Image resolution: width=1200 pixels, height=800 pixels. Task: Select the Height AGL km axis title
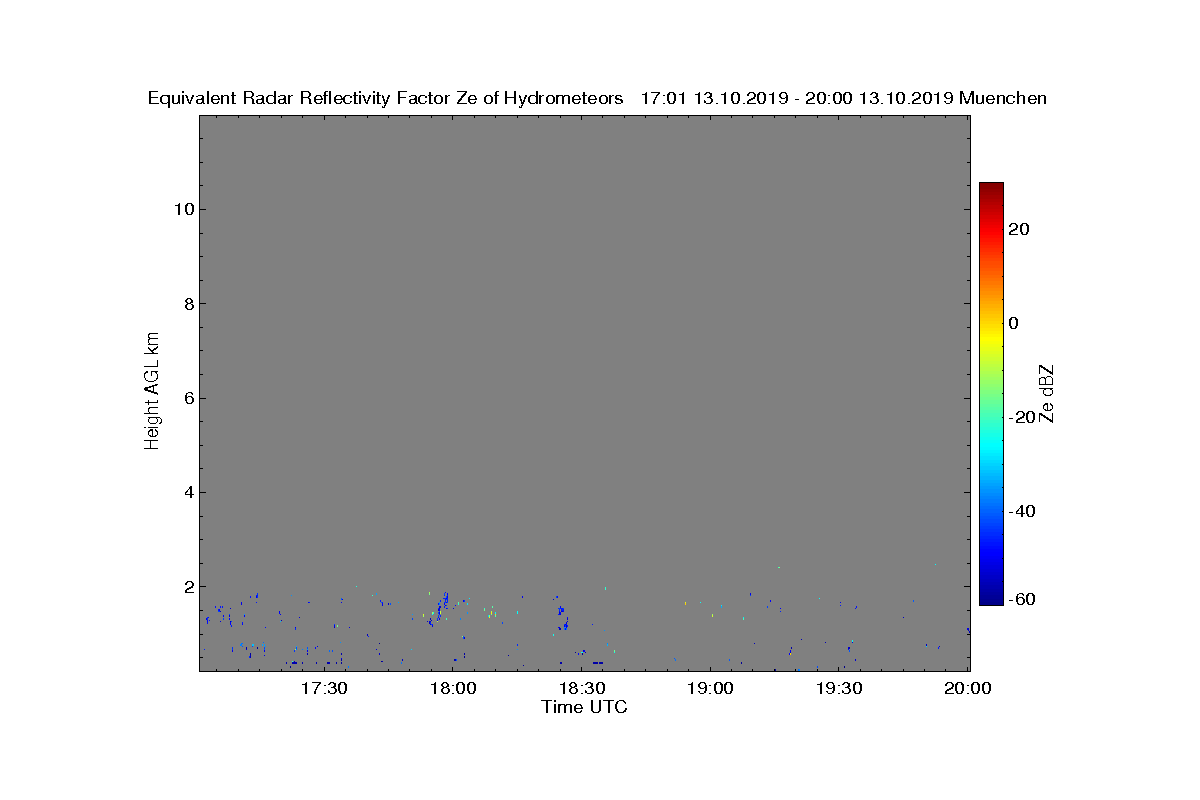(152, 390)
